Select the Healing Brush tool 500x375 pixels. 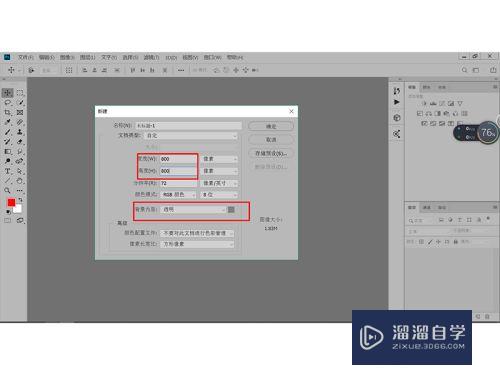[x=20, y=122]
